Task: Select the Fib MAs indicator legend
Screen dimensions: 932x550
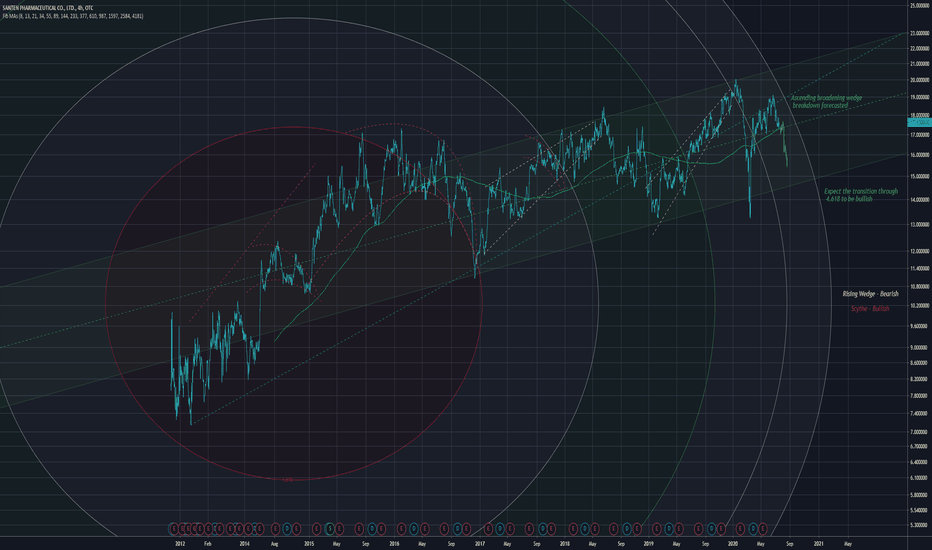Action: tap(72, 16)
